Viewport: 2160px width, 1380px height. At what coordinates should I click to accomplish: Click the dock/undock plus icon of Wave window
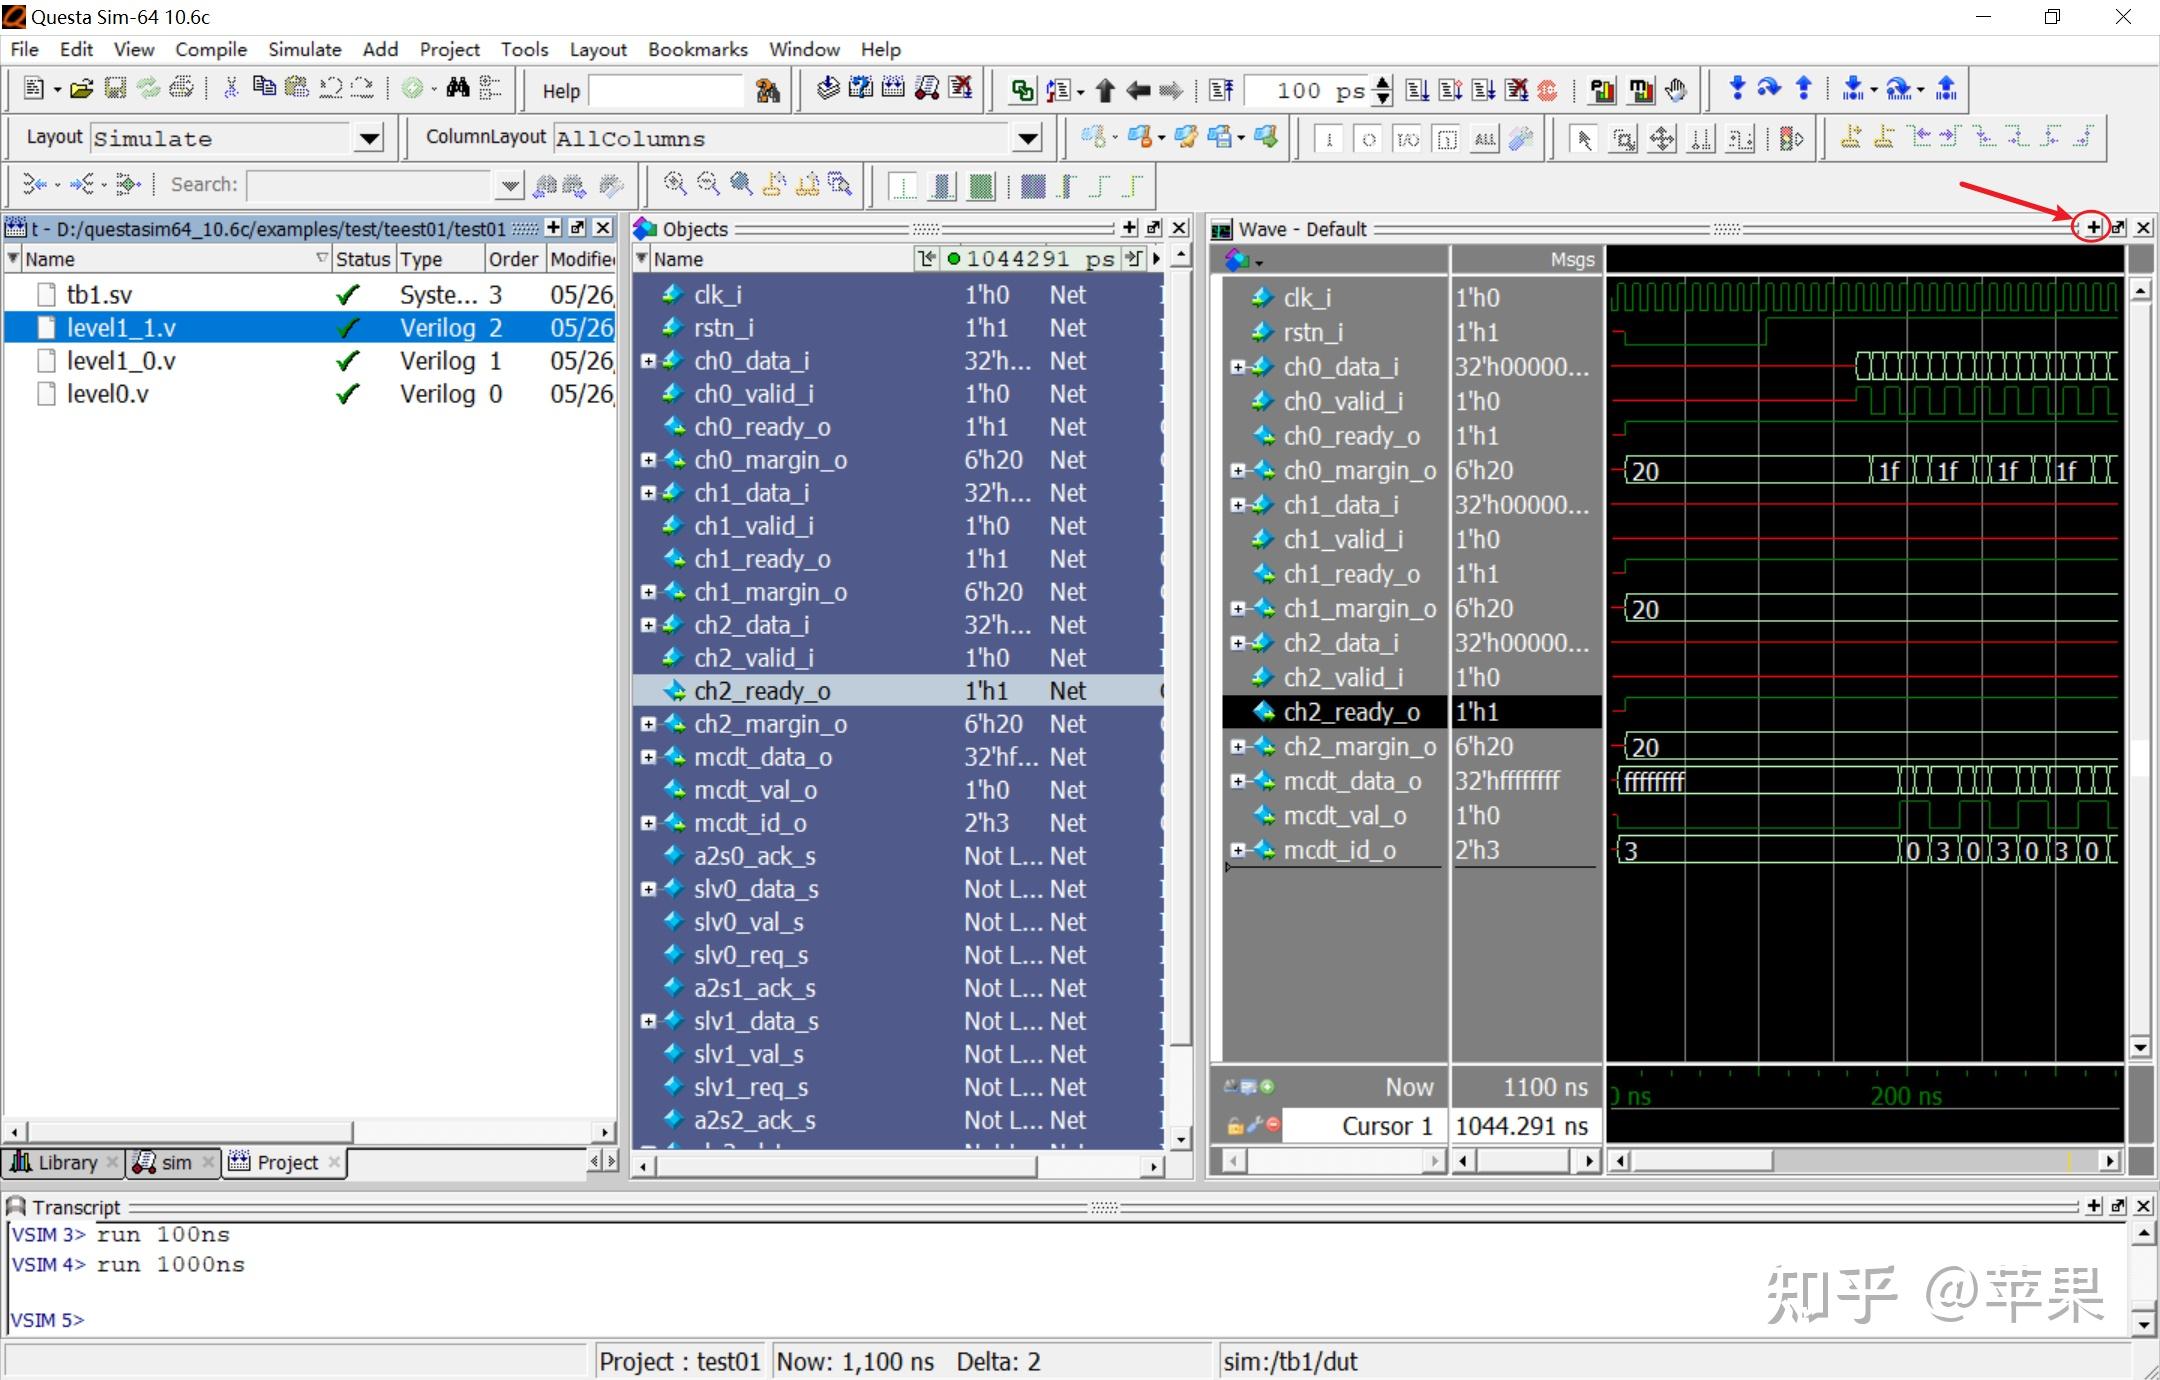coord(2092,228)
